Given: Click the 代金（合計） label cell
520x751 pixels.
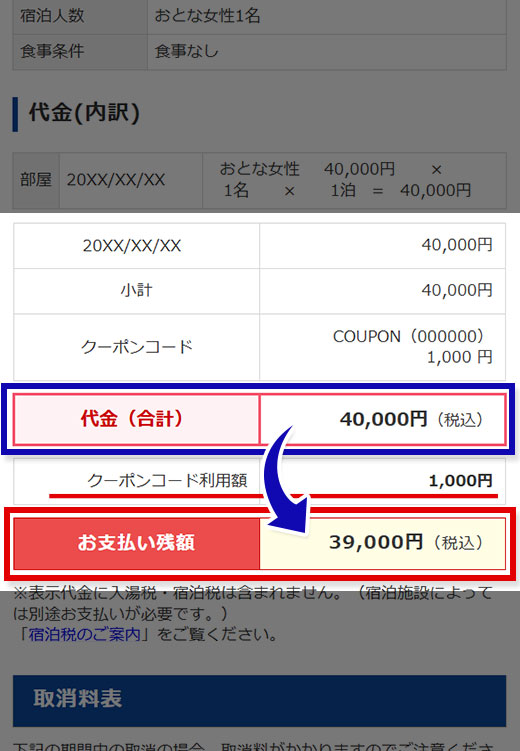Looking at the screenshot, I should (x=136, y=419).
